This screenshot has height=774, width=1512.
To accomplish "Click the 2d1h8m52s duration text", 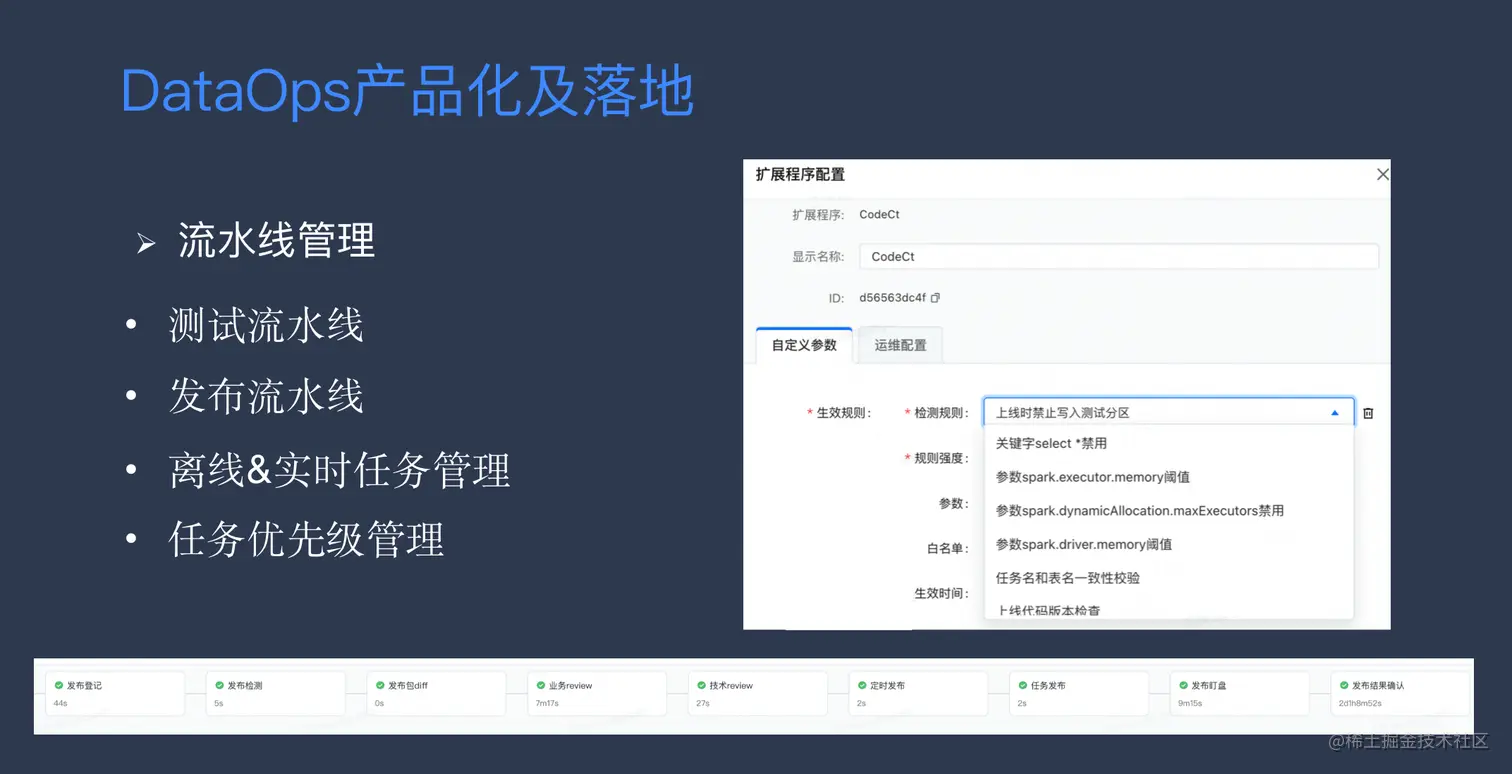I will coord(1360,703).
